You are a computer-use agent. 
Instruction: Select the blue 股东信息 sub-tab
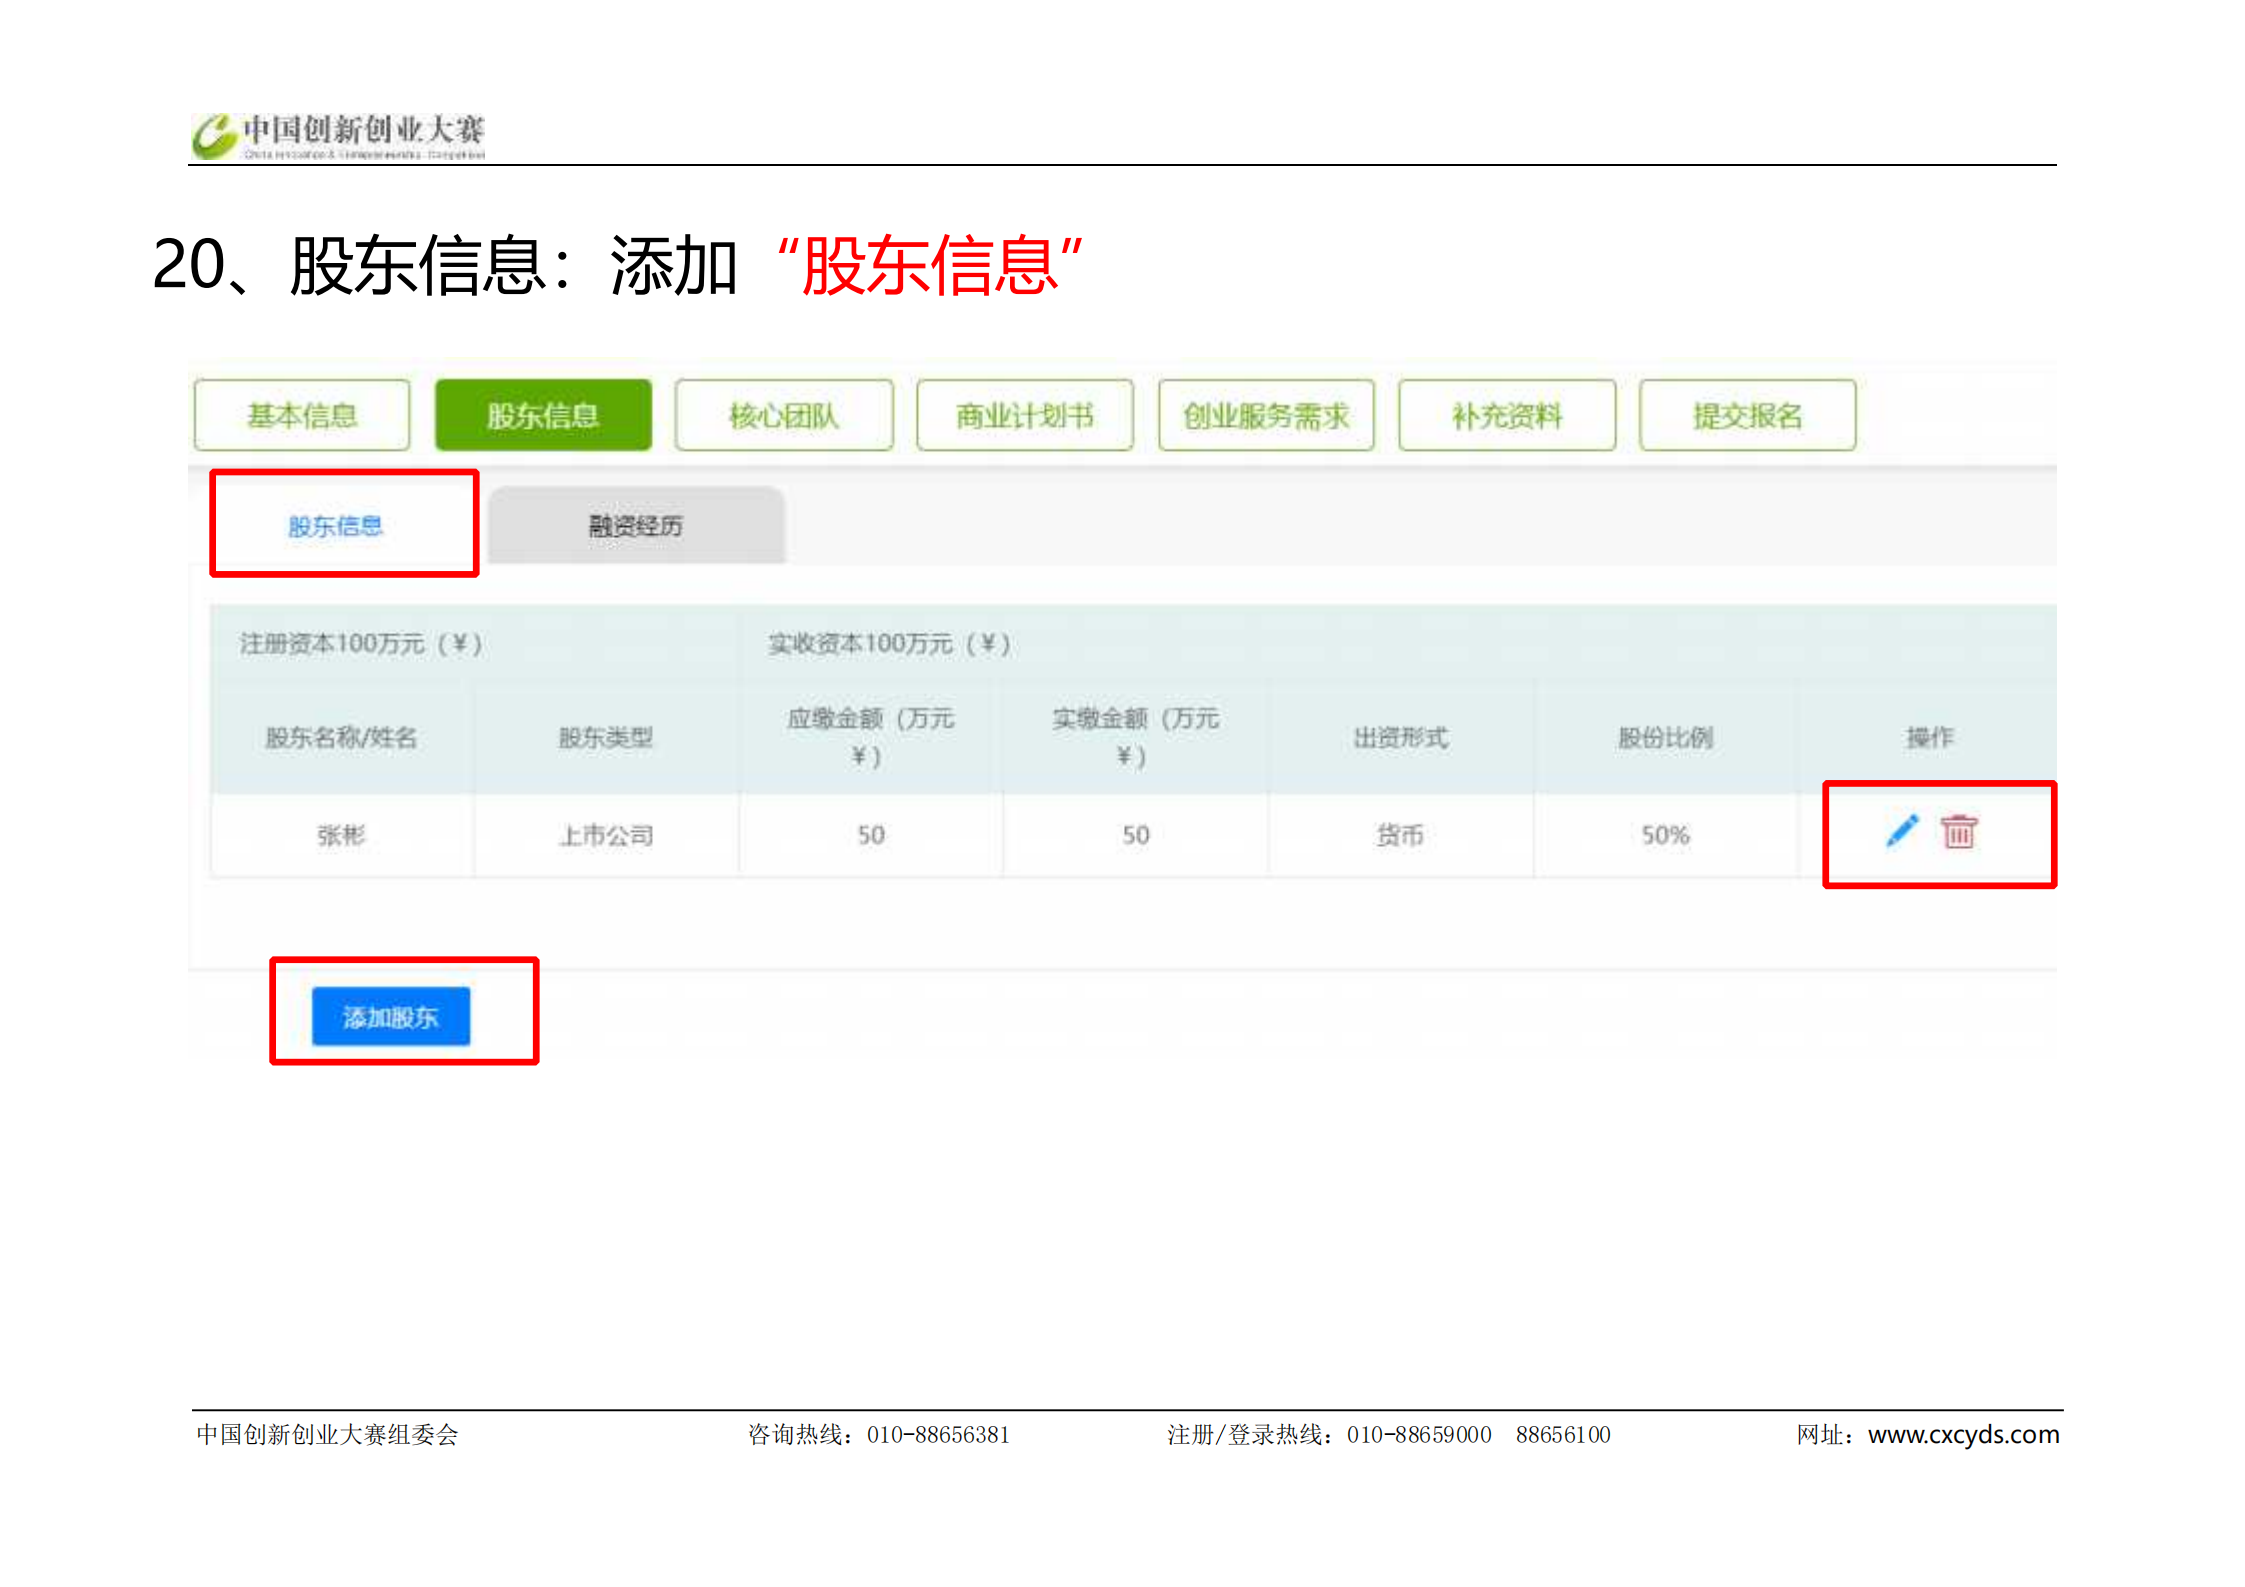[x=336, y=526]
